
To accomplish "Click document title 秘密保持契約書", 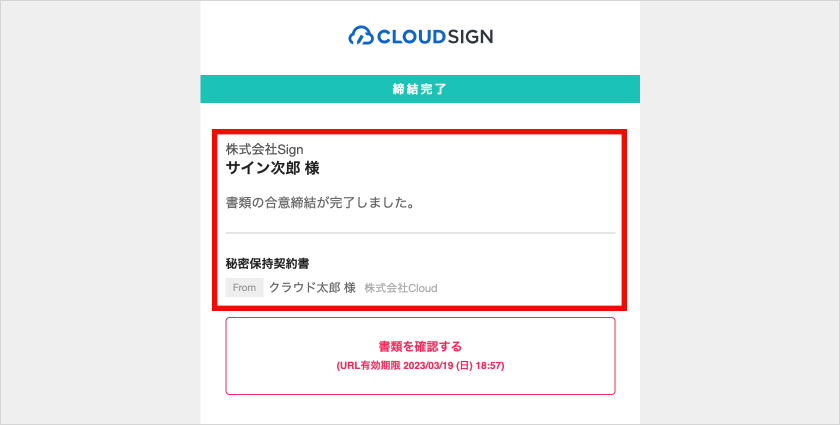I will (267, 264).
